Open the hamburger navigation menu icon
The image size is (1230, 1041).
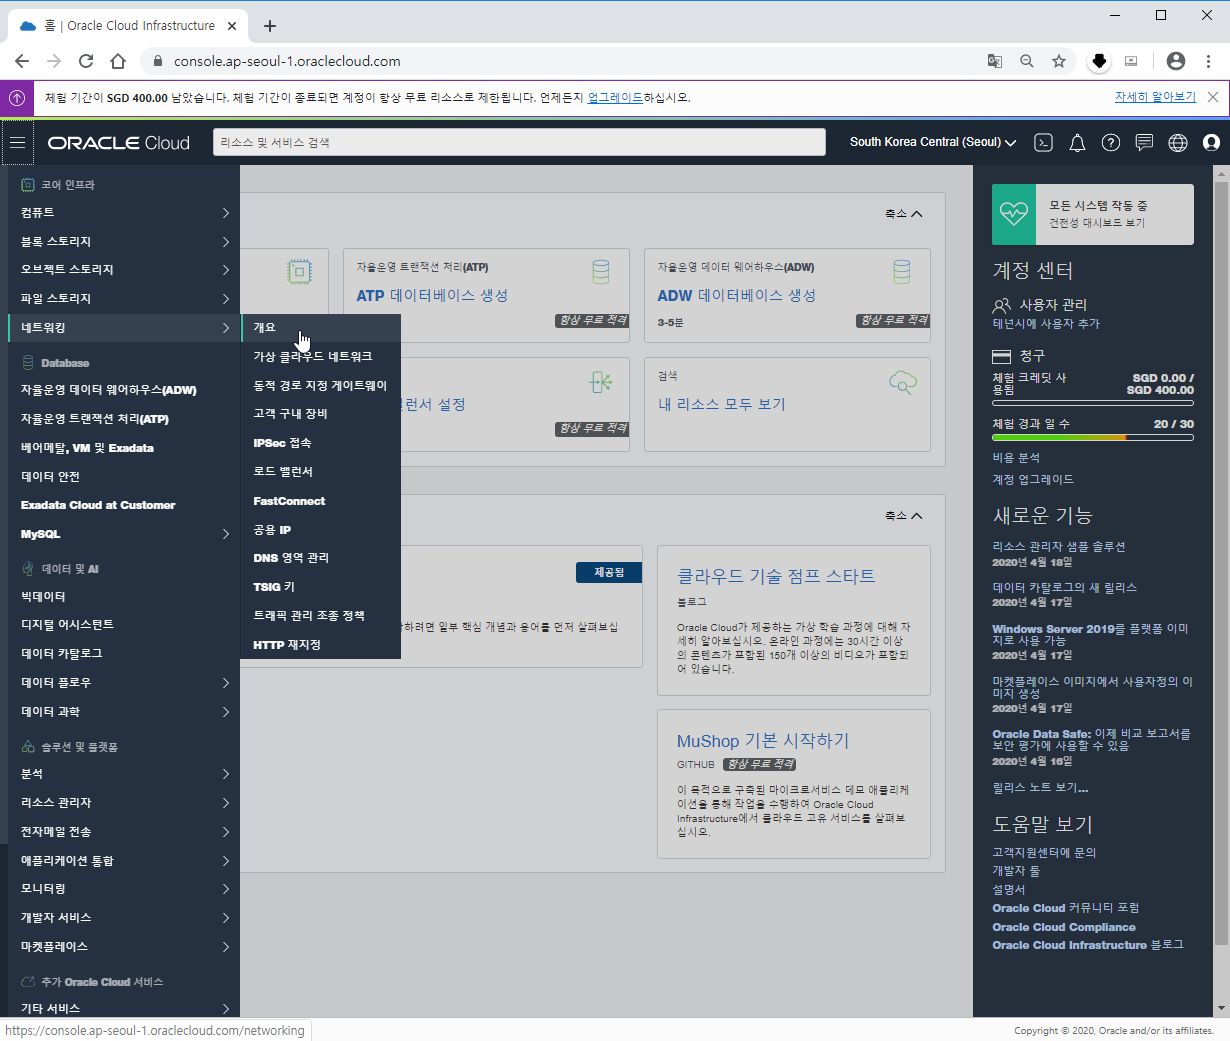17,143
